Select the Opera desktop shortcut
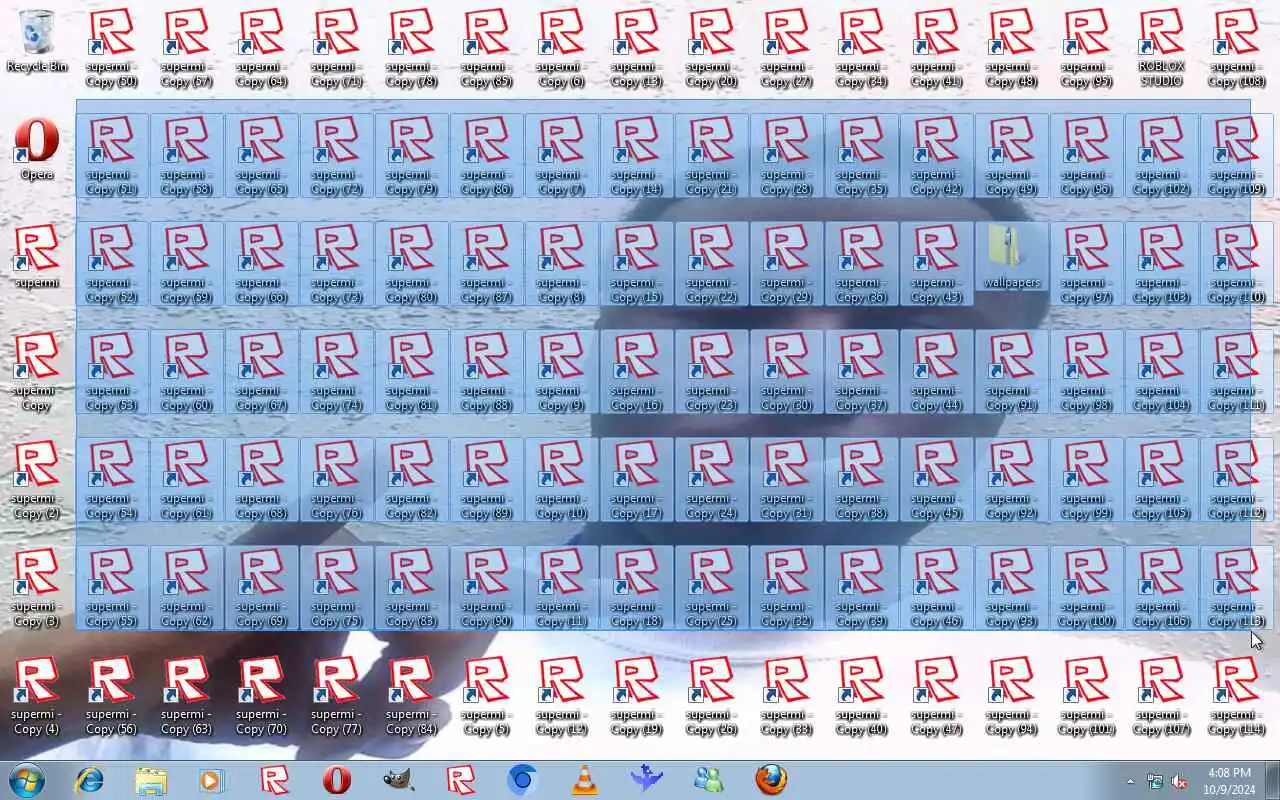Image resolution: width=1280 pixels, height=800 pixels. 37,149
